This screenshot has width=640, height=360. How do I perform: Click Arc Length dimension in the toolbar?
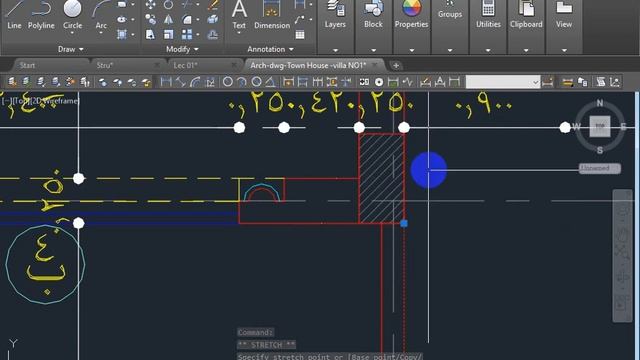click(x=195, y=82)
